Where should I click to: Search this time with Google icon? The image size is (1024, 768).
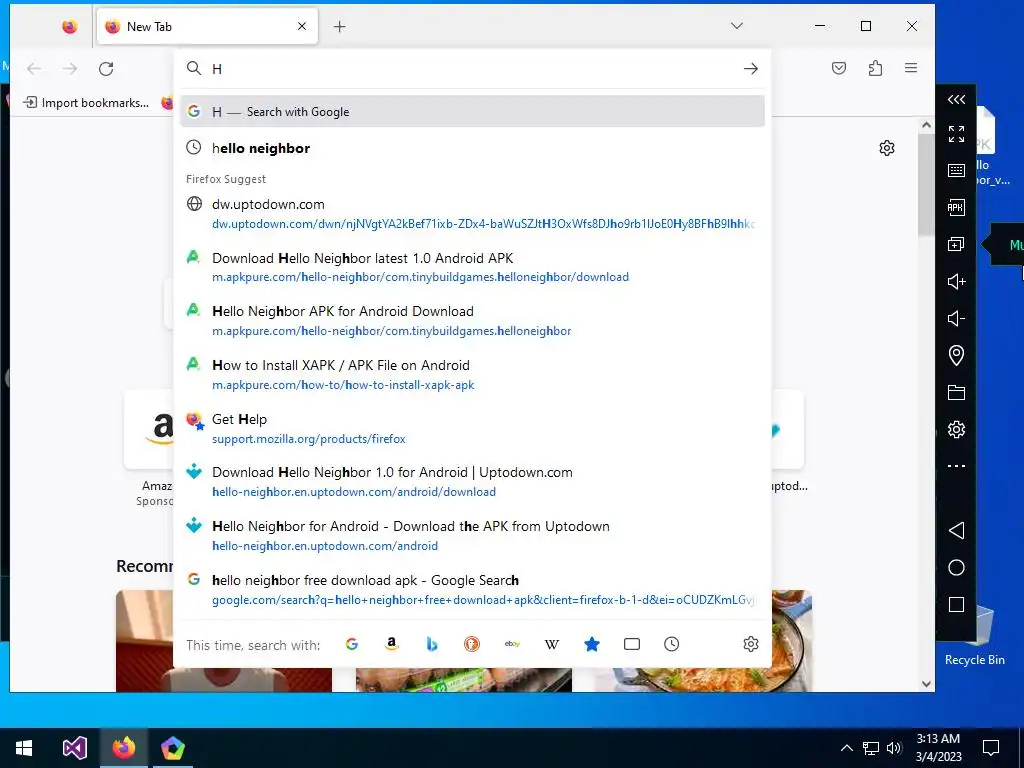pyautogui.click(x=351, y=645)
